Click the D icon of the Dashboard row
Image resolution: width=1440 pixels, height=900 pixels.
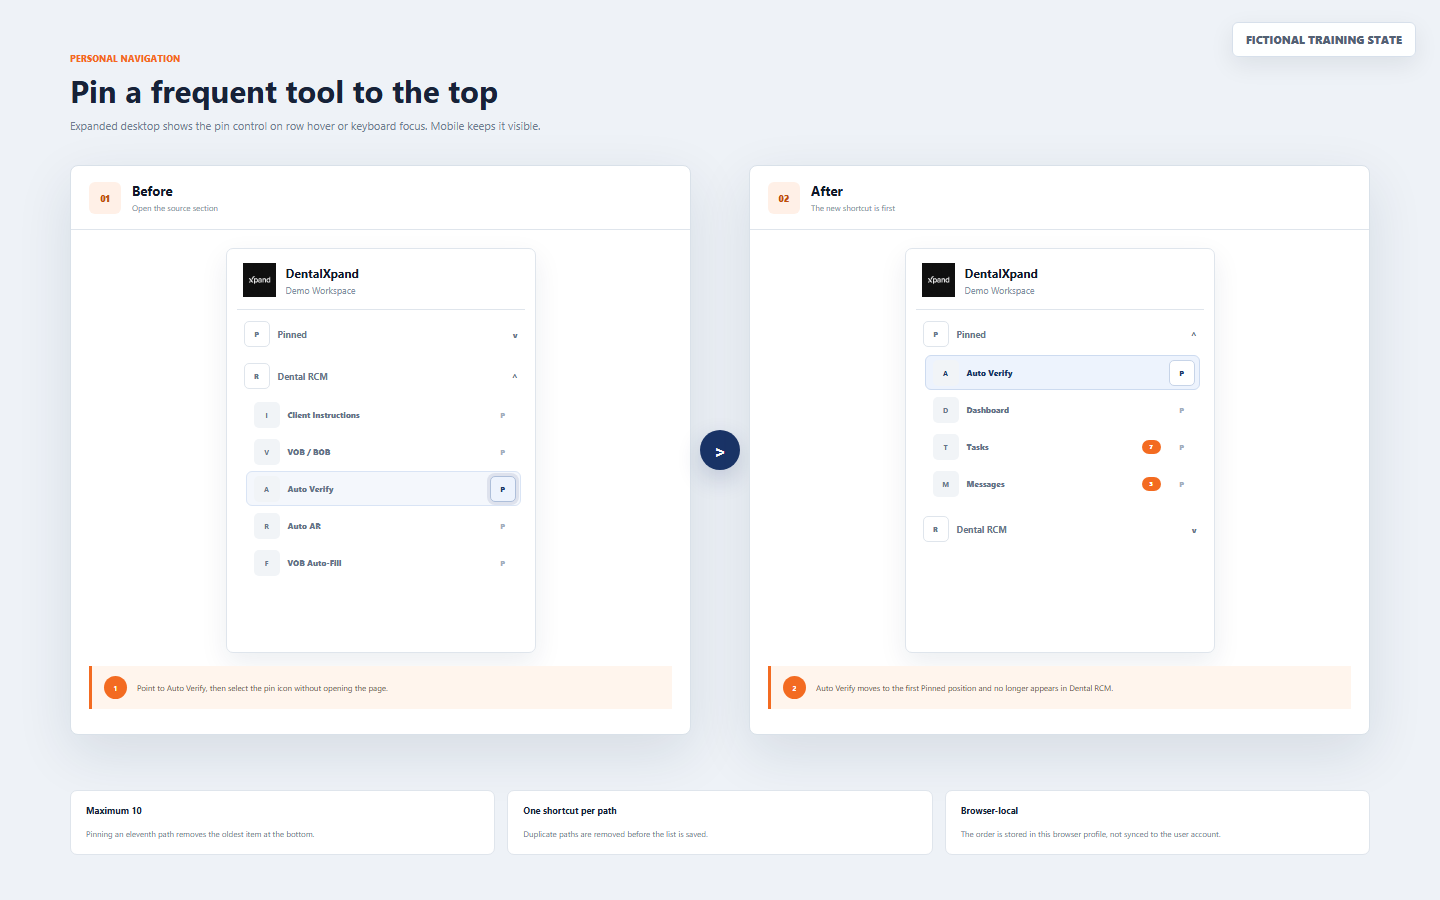946,410
